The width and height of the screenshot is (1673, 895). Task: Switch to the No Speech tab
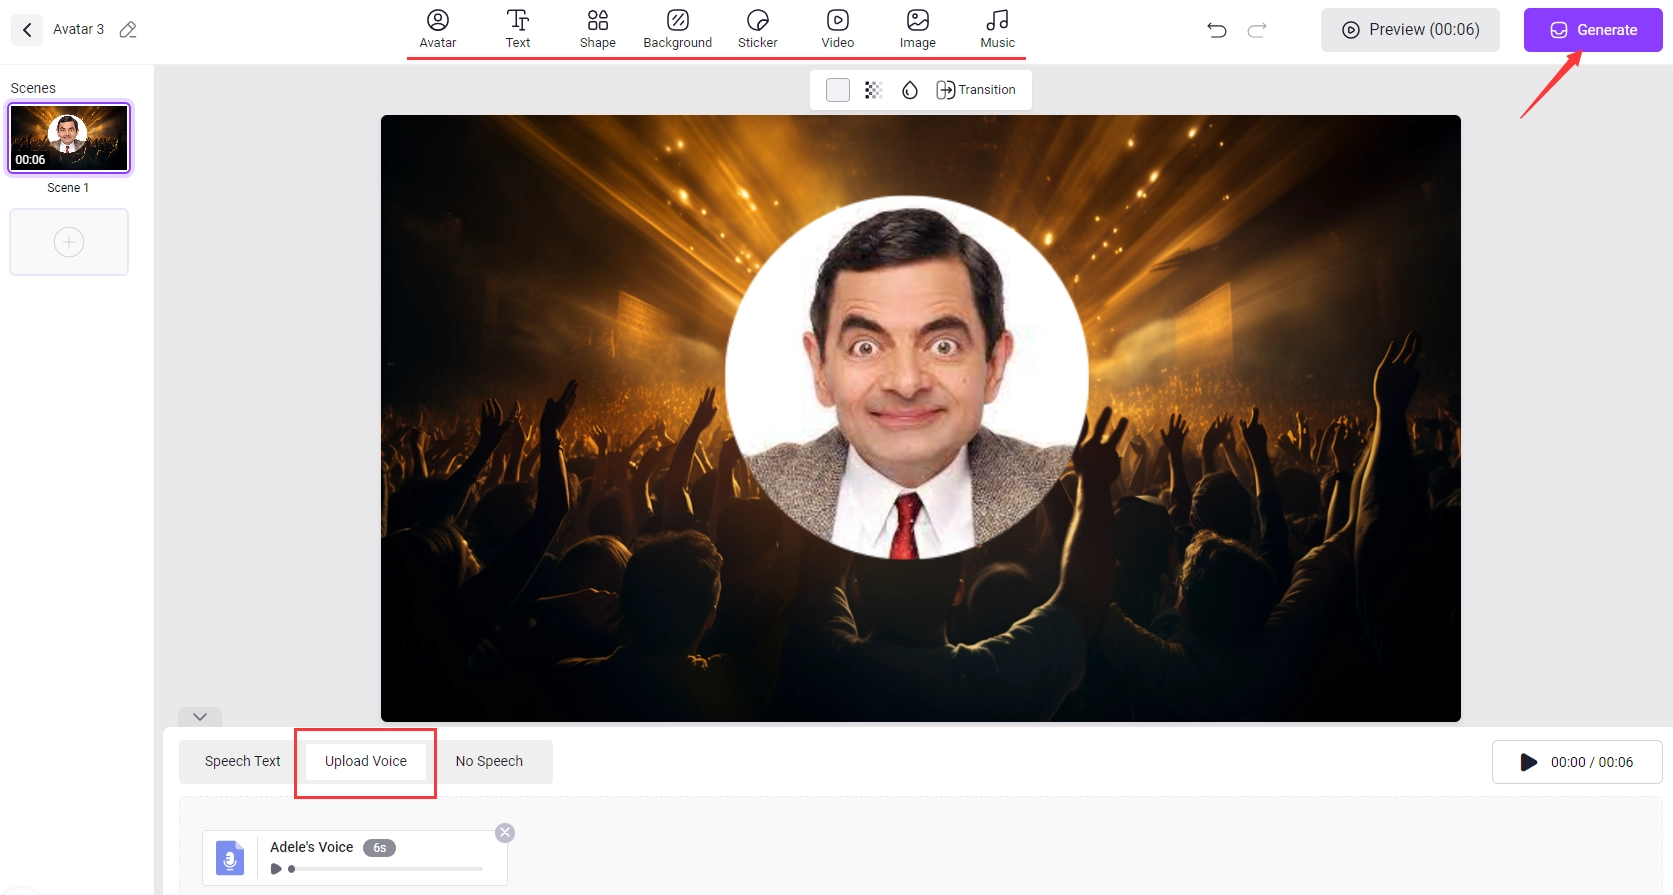point(489,761)
